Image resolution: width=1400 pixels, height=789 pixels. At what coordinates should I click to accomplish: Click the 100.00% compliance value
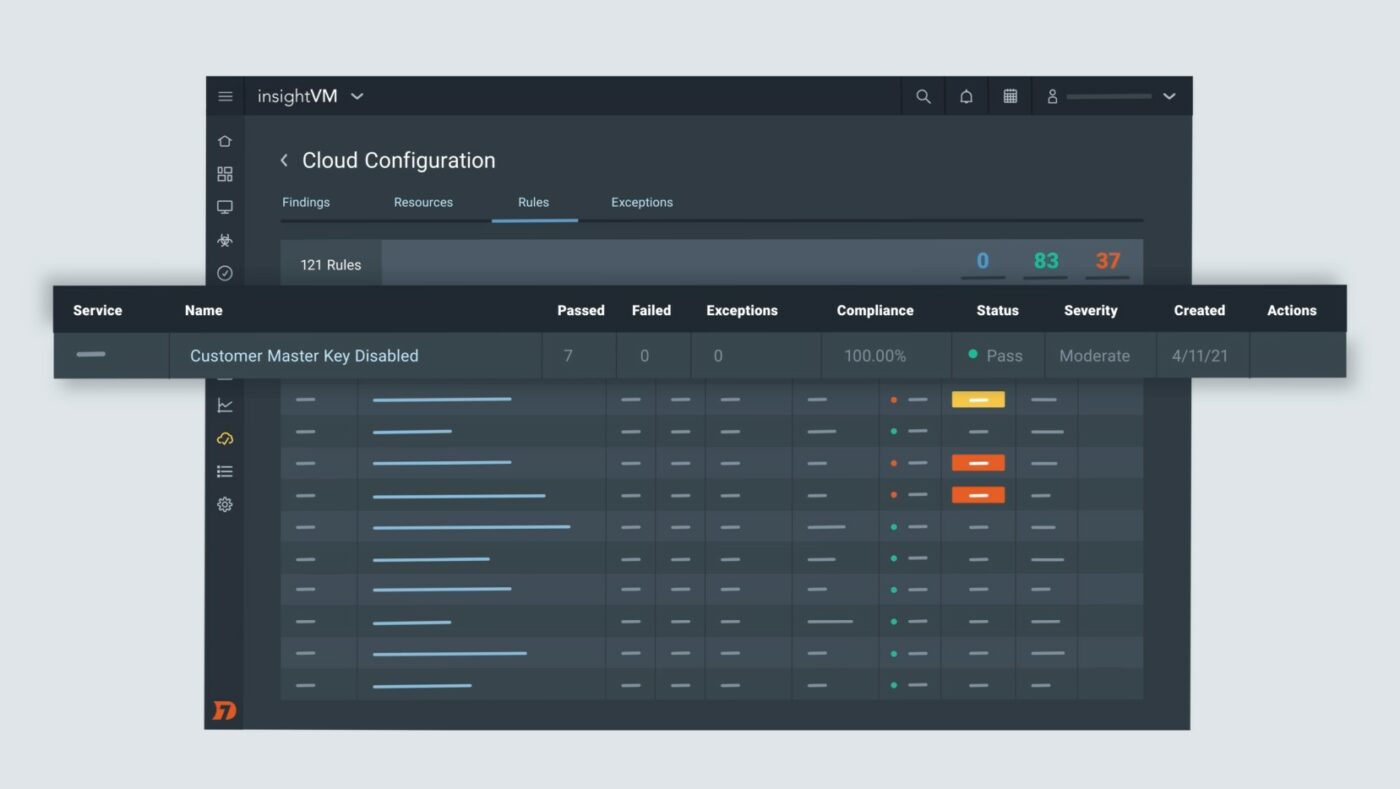point(875,356)
